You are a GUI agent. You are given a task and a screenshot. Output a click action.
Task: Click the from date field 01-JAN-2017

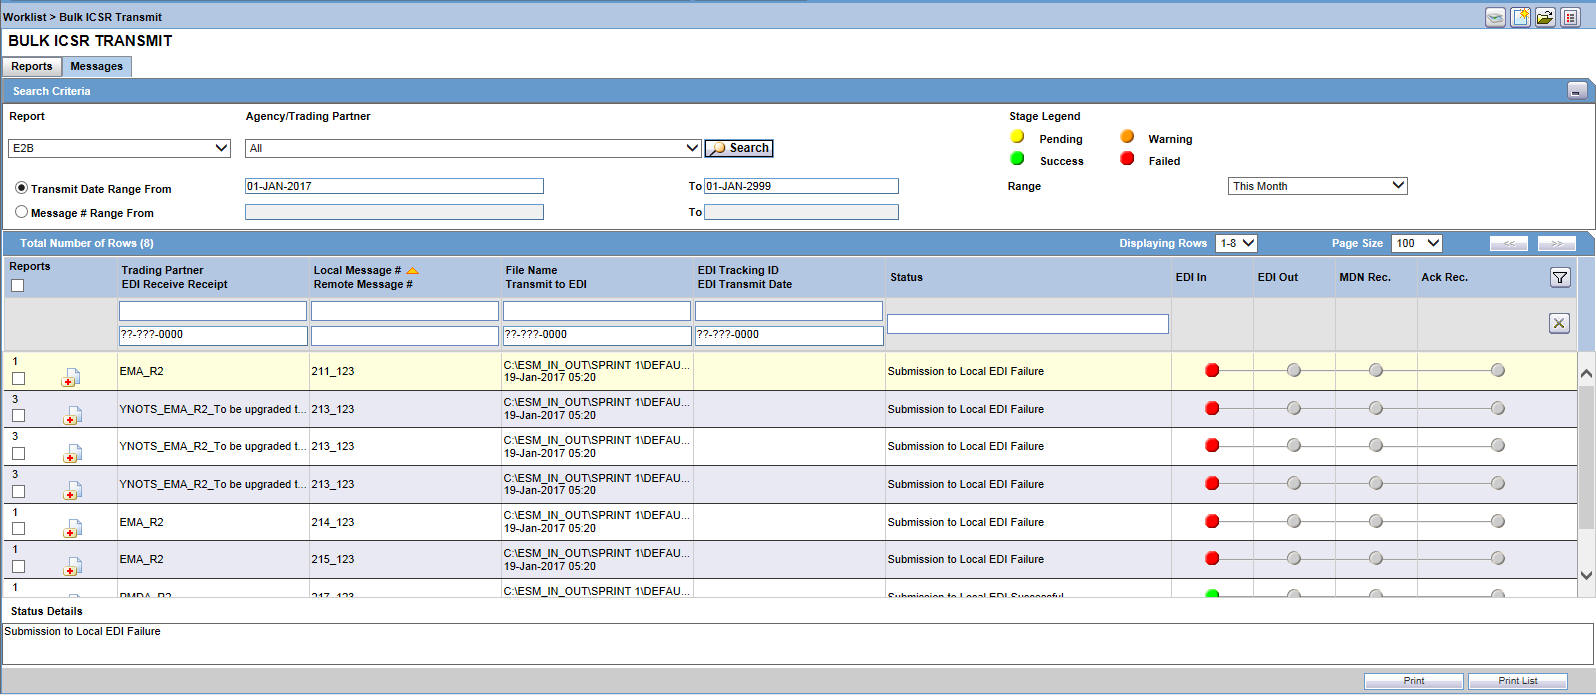(394, 186)
